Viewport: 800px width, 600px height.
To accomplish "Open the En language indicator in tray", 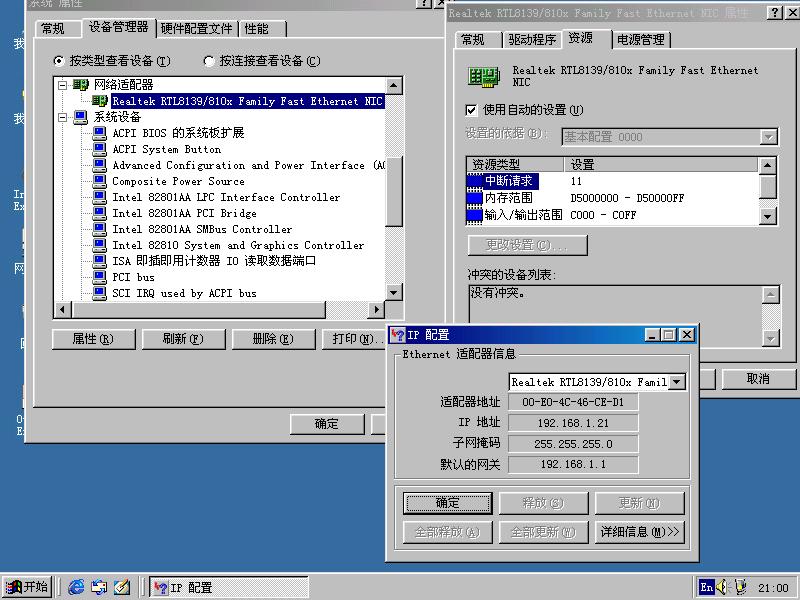I will [x=707, y=587].
